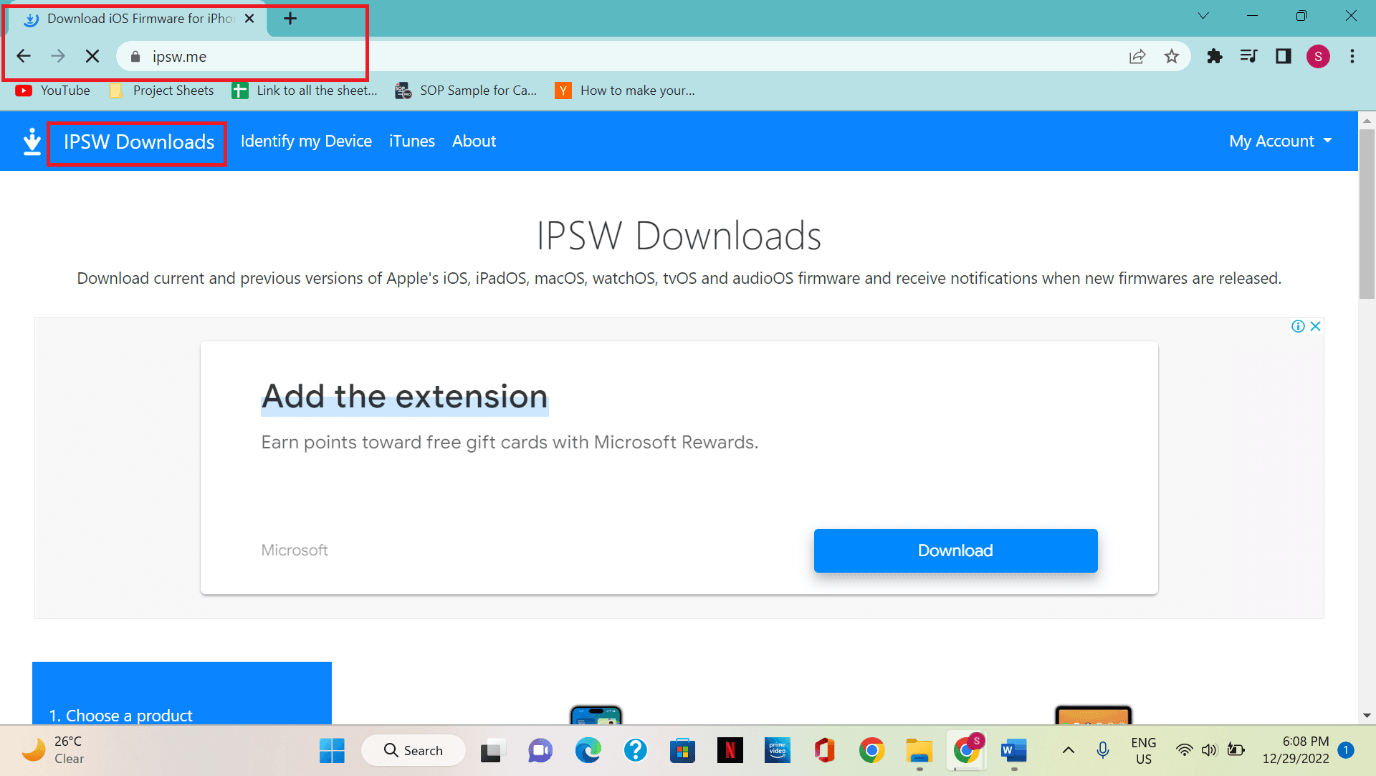Launch Prime Video from the taskbar

(777, 750)
